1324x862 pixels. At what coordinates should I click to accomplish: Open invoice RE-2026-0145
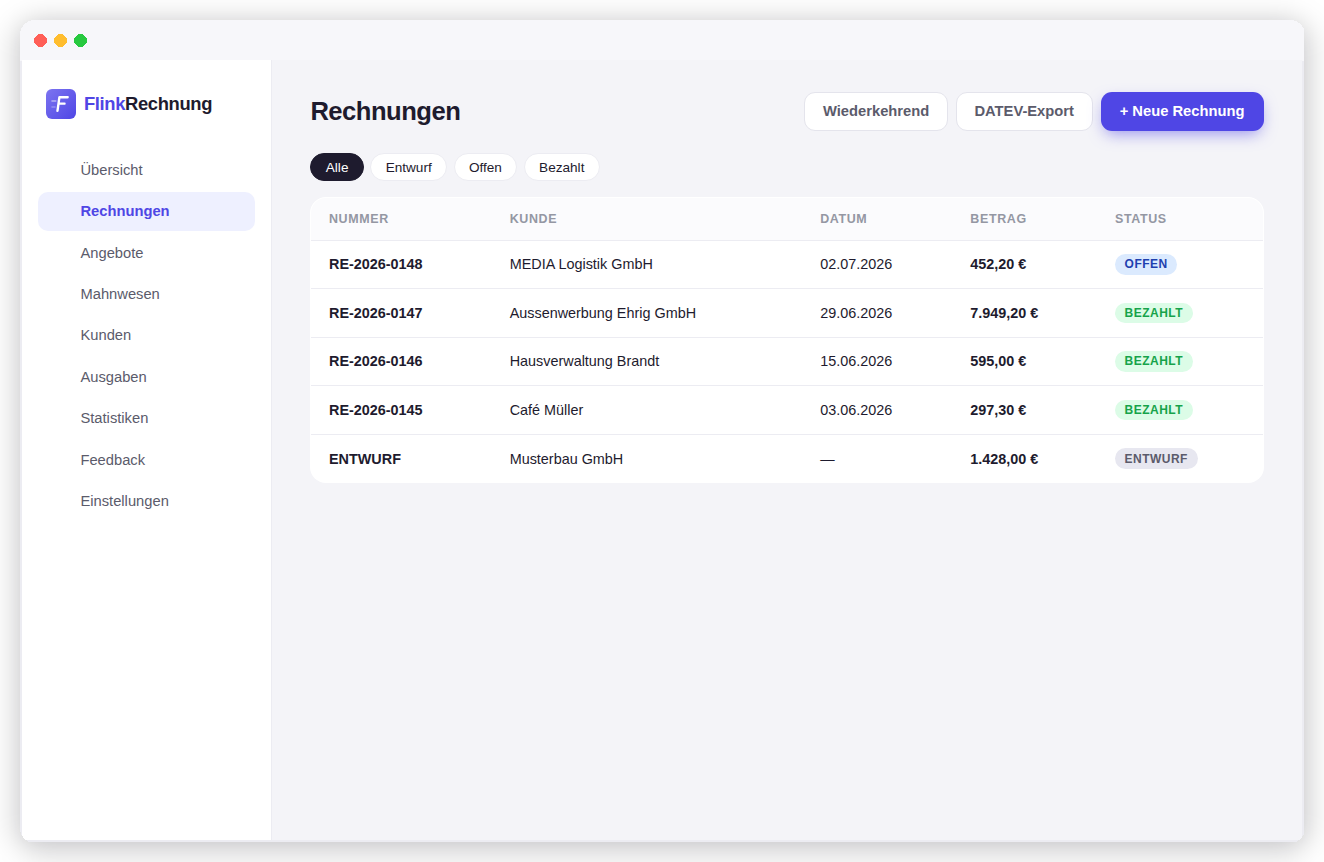376,410
